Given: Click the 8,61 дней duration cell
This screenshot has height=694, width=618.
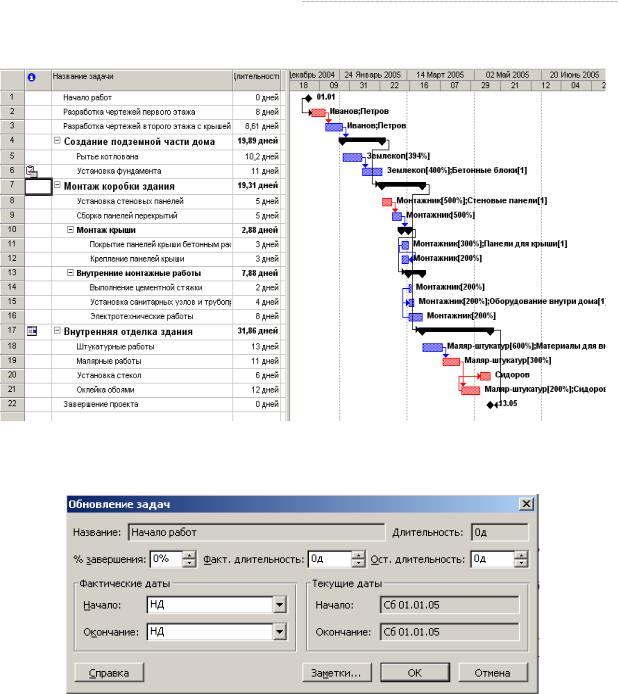Looking at the screenshot, I should tap(257, 126).
